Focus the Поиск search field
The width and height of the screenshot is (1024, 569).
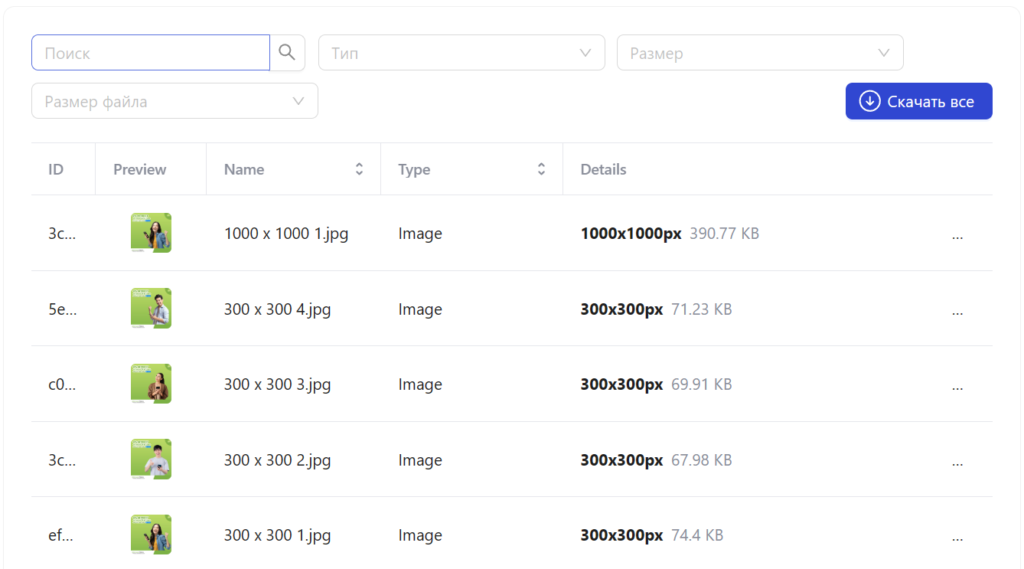tap(151, 52)
